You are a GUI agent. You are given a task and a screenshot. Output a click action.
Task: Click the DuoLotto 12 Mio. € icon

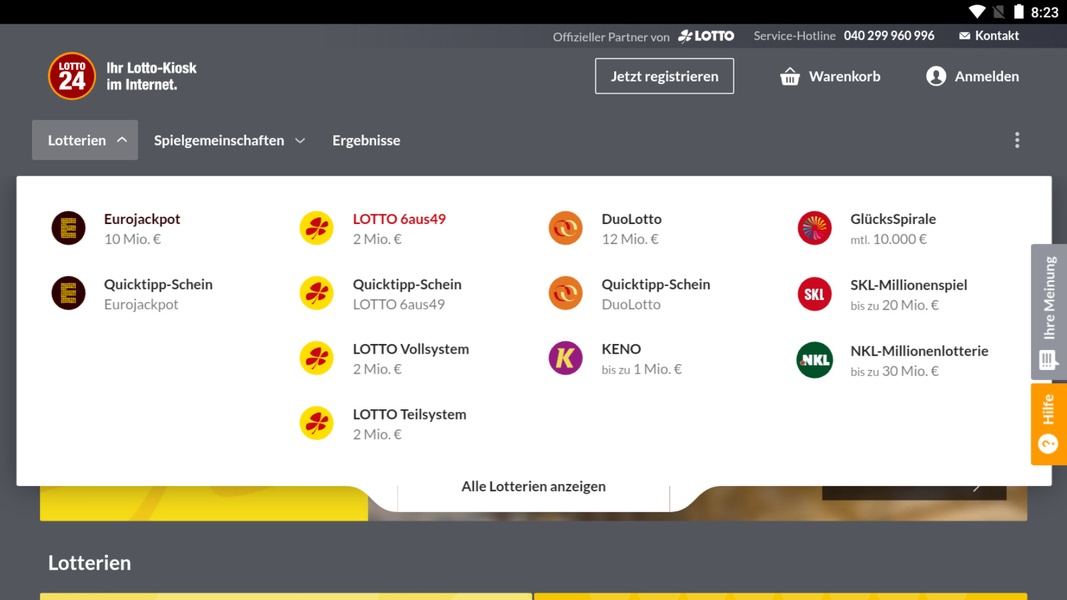[x=565, y=228]
